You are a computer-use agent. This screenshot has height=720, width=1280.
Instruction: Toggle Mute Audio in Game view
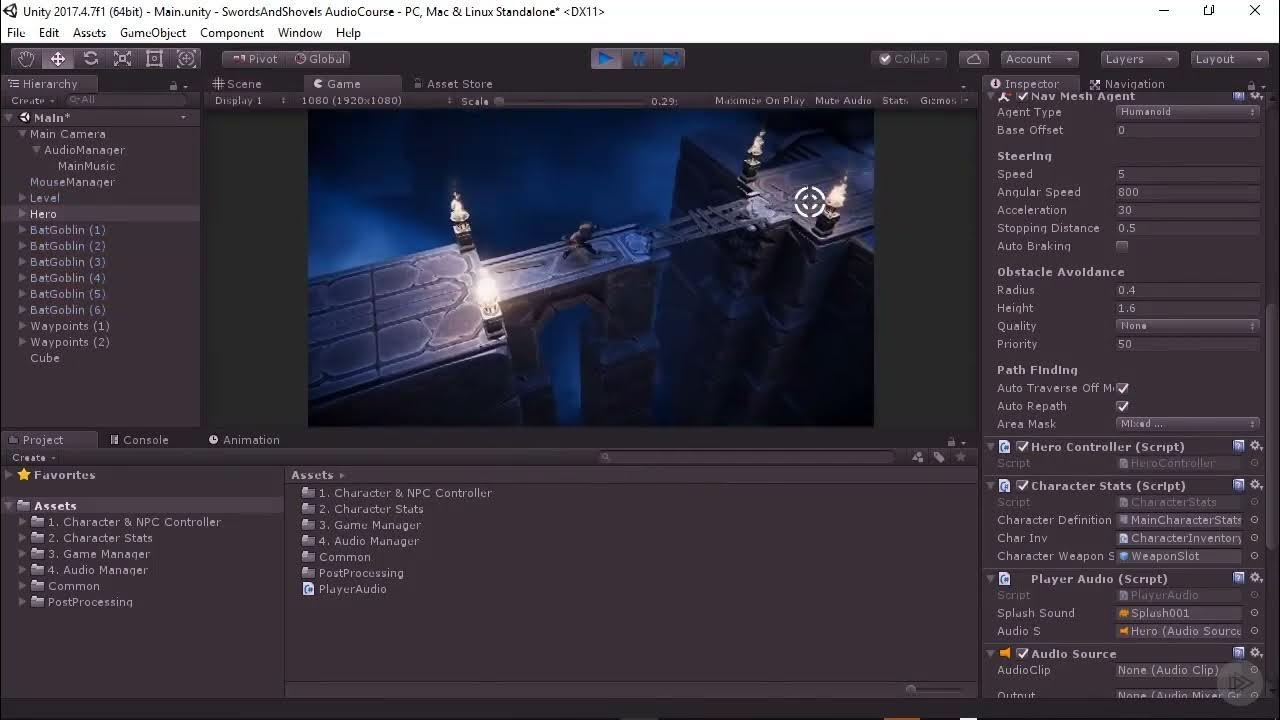[843, 101]
